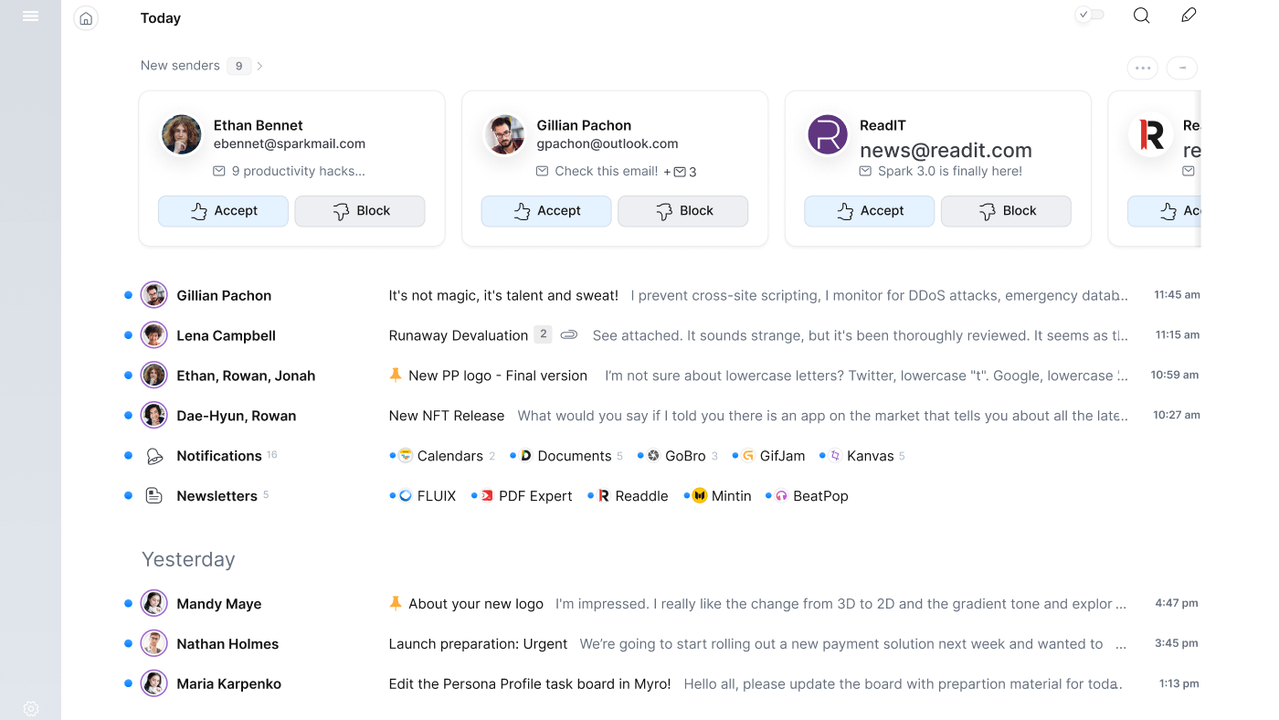Open the settings gear in the sidebar
This screenshot has width=1279, height=720.
31,708
